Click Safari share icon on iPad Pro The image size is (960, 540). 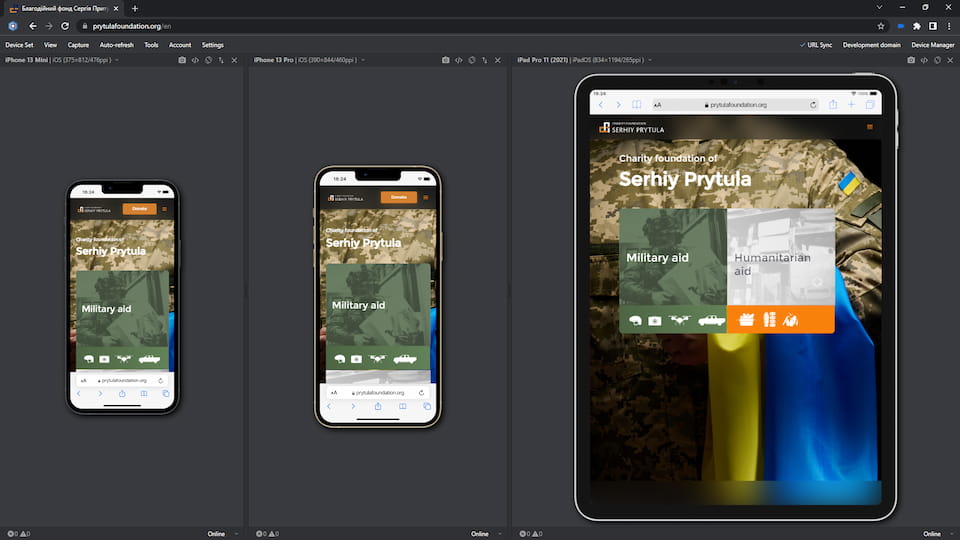[833, 105]
